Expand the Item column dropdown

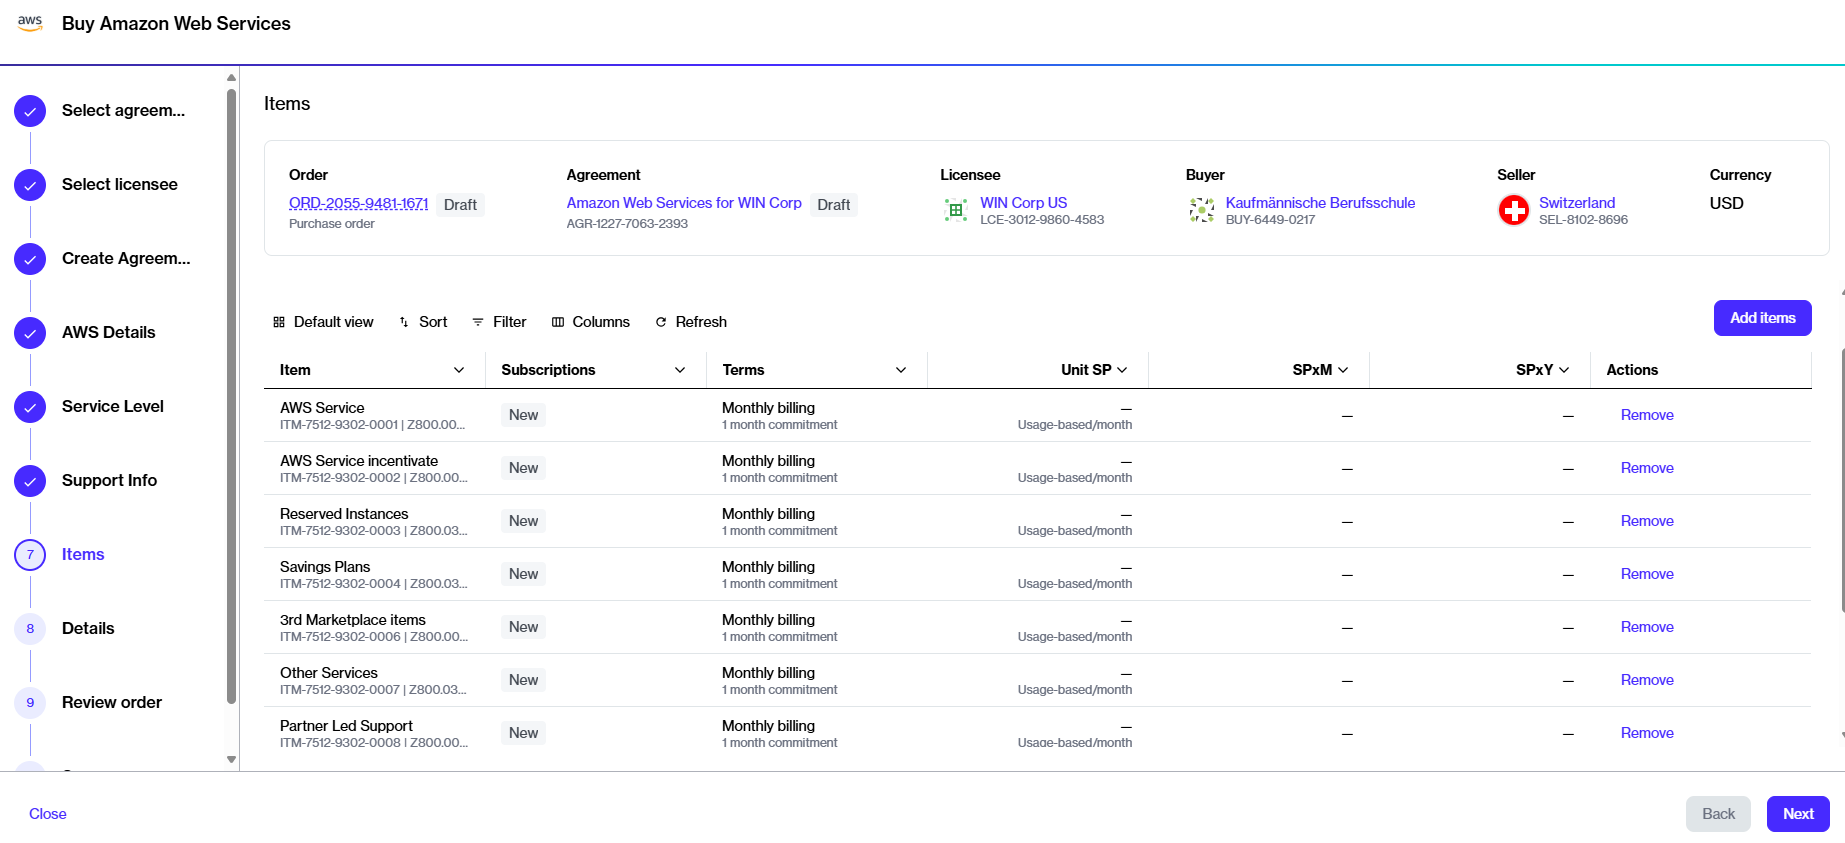coord(459,370)
